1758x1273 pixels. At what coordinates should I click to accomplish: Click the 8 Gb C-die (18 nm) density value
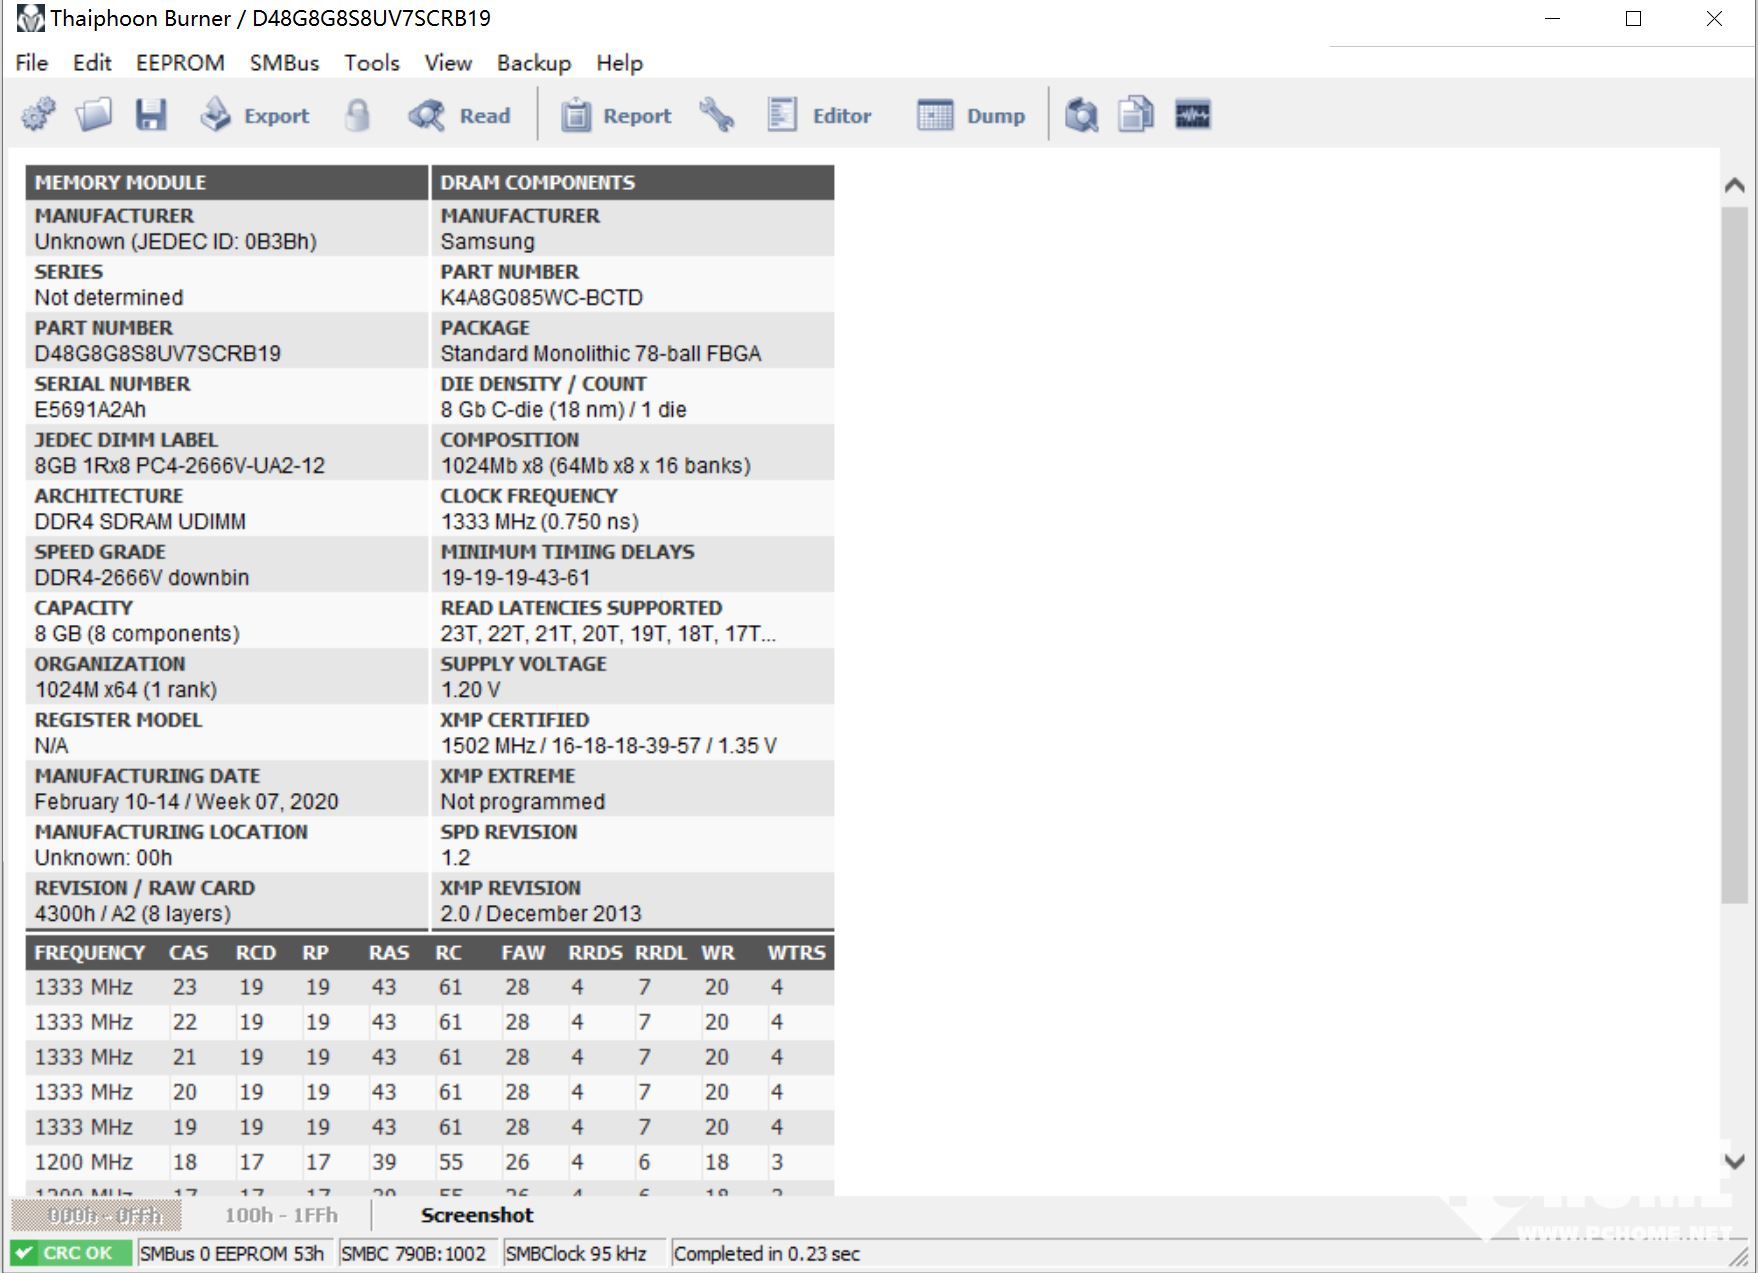pos(563,409)
